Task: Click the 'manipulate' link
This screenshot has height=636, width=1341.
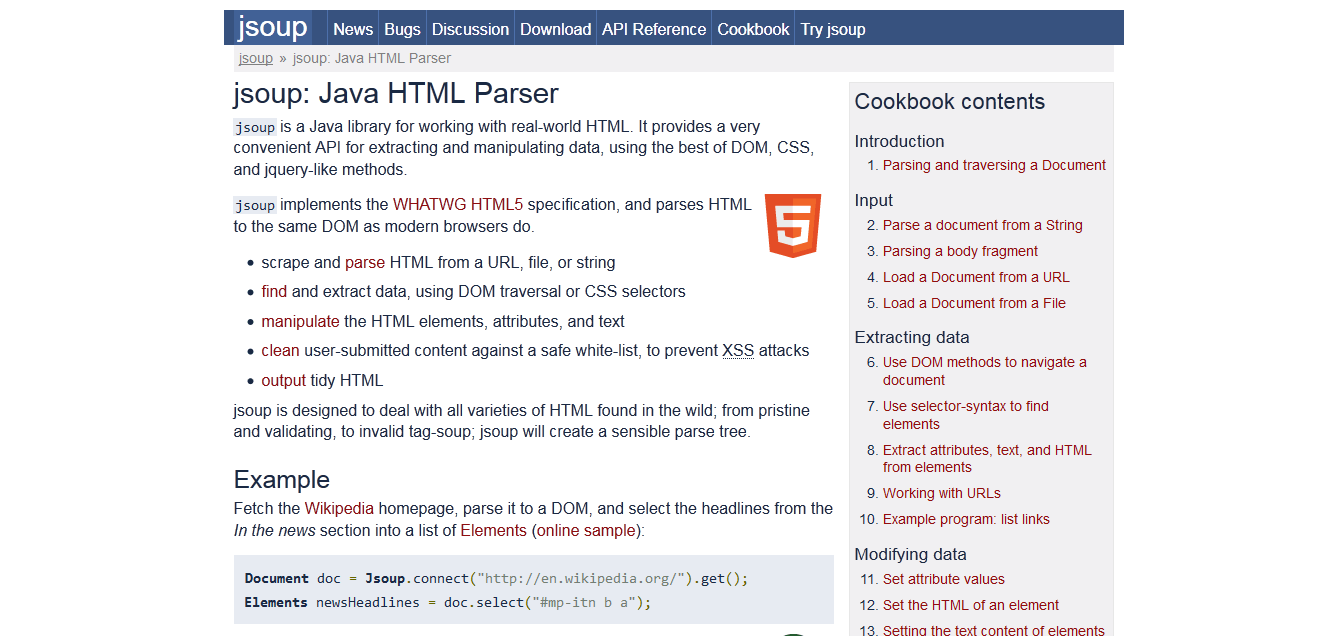Action: coord(301,322)
